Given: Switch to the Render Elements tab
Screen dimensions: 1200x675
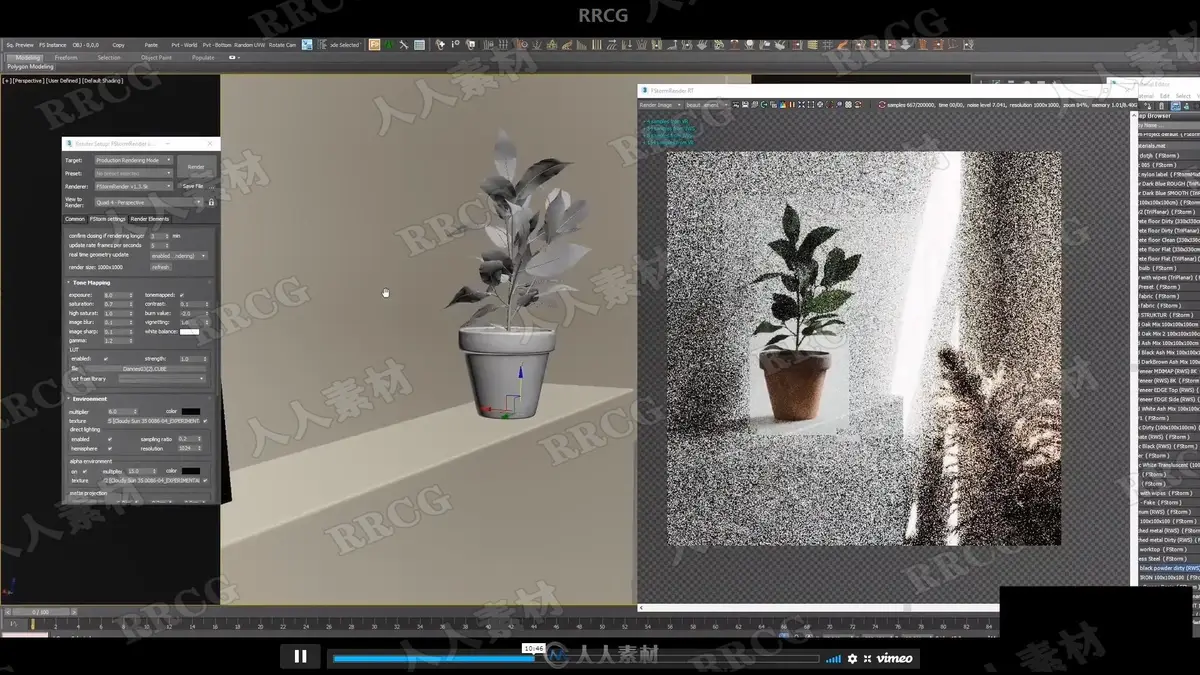Looking at the screenshot, I should [x=150, y=219].
